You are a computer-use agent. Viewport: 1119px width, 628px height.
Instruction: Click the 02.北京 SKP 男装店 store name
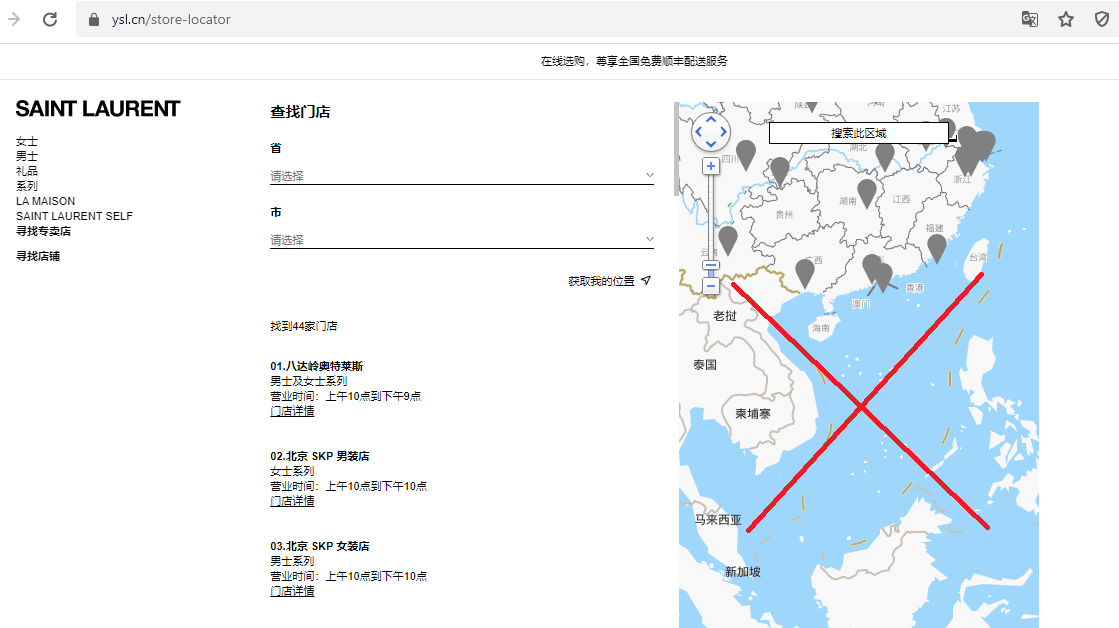click(x=320, y=456)
